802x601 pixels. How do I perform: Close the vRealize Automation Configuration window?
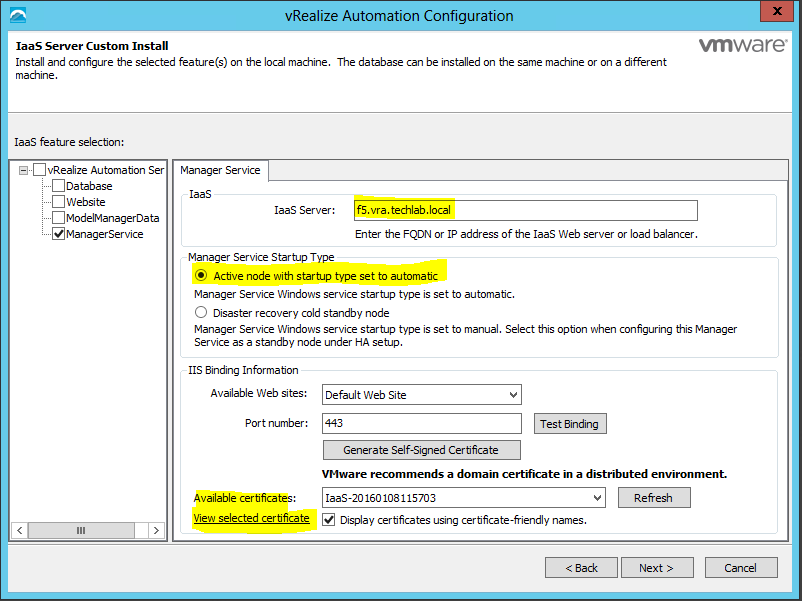point(776,11)
